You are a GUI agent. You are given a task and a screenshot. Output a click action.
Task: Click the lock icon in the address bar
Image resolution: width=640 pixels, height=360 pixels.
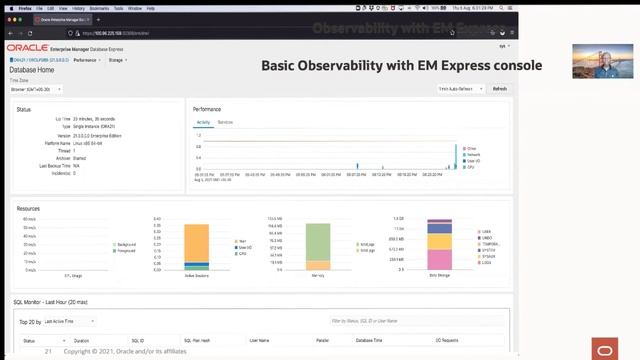(78, 33)
